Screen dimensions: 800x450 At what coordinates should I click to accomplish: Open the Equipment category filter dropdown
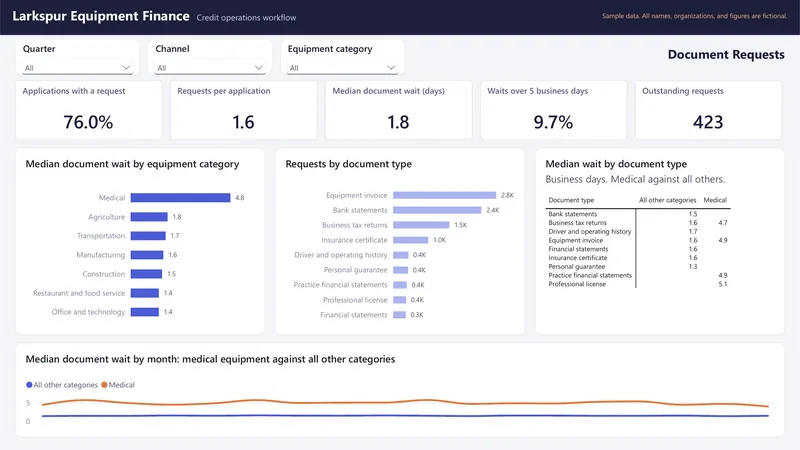pos(342,68)
